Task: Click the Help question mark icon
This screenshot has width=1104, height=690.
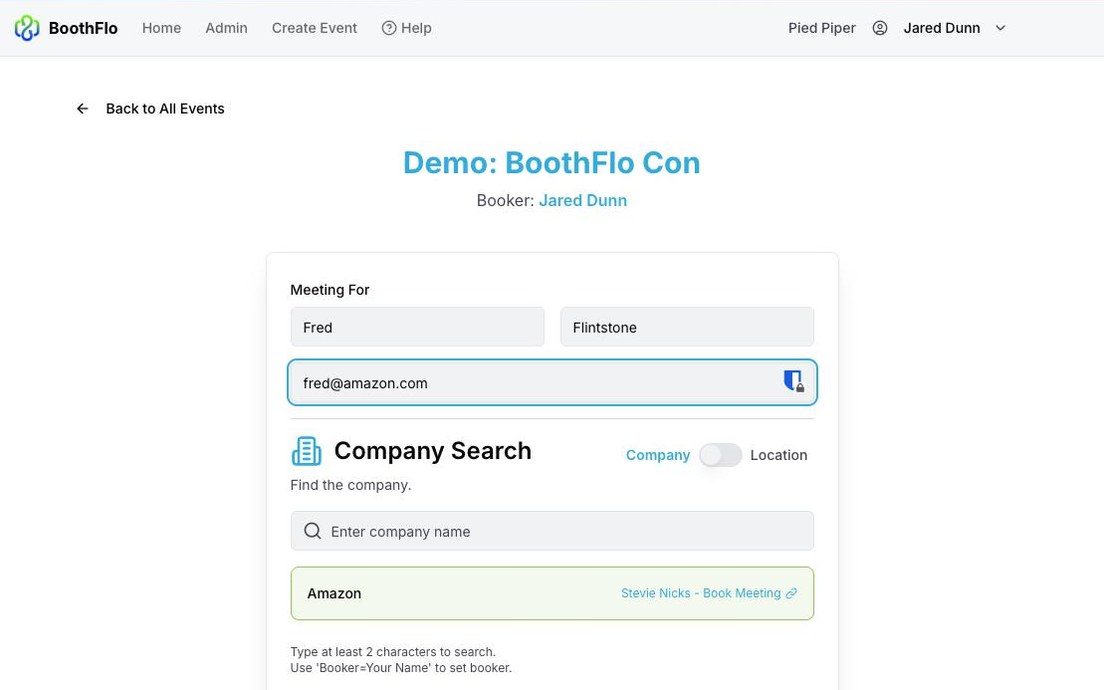Action: click(x=389, y=28)
